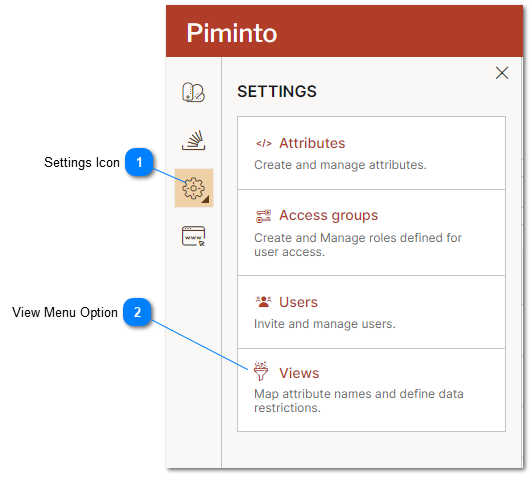Open the Attributes settings link
The height and width of the screenshot is (477, 532).
312,143
